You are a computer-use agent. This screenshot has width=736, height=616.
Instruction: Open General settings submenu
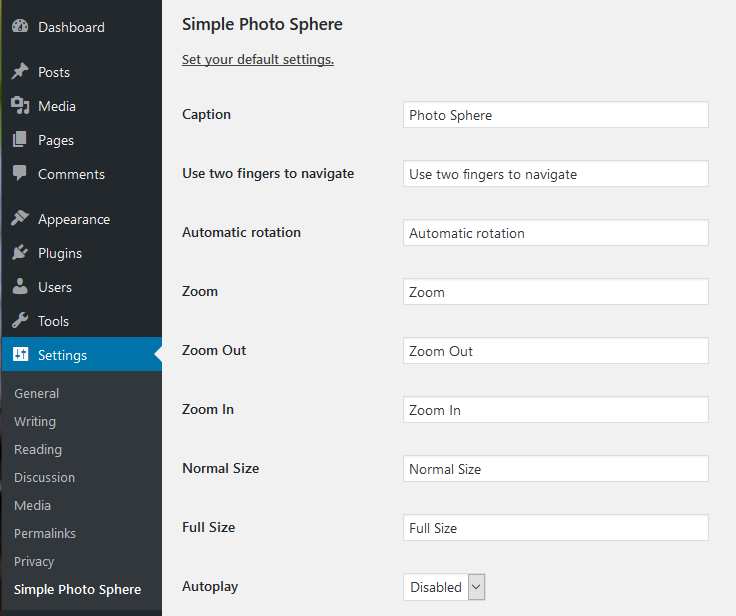click(37, 393)
